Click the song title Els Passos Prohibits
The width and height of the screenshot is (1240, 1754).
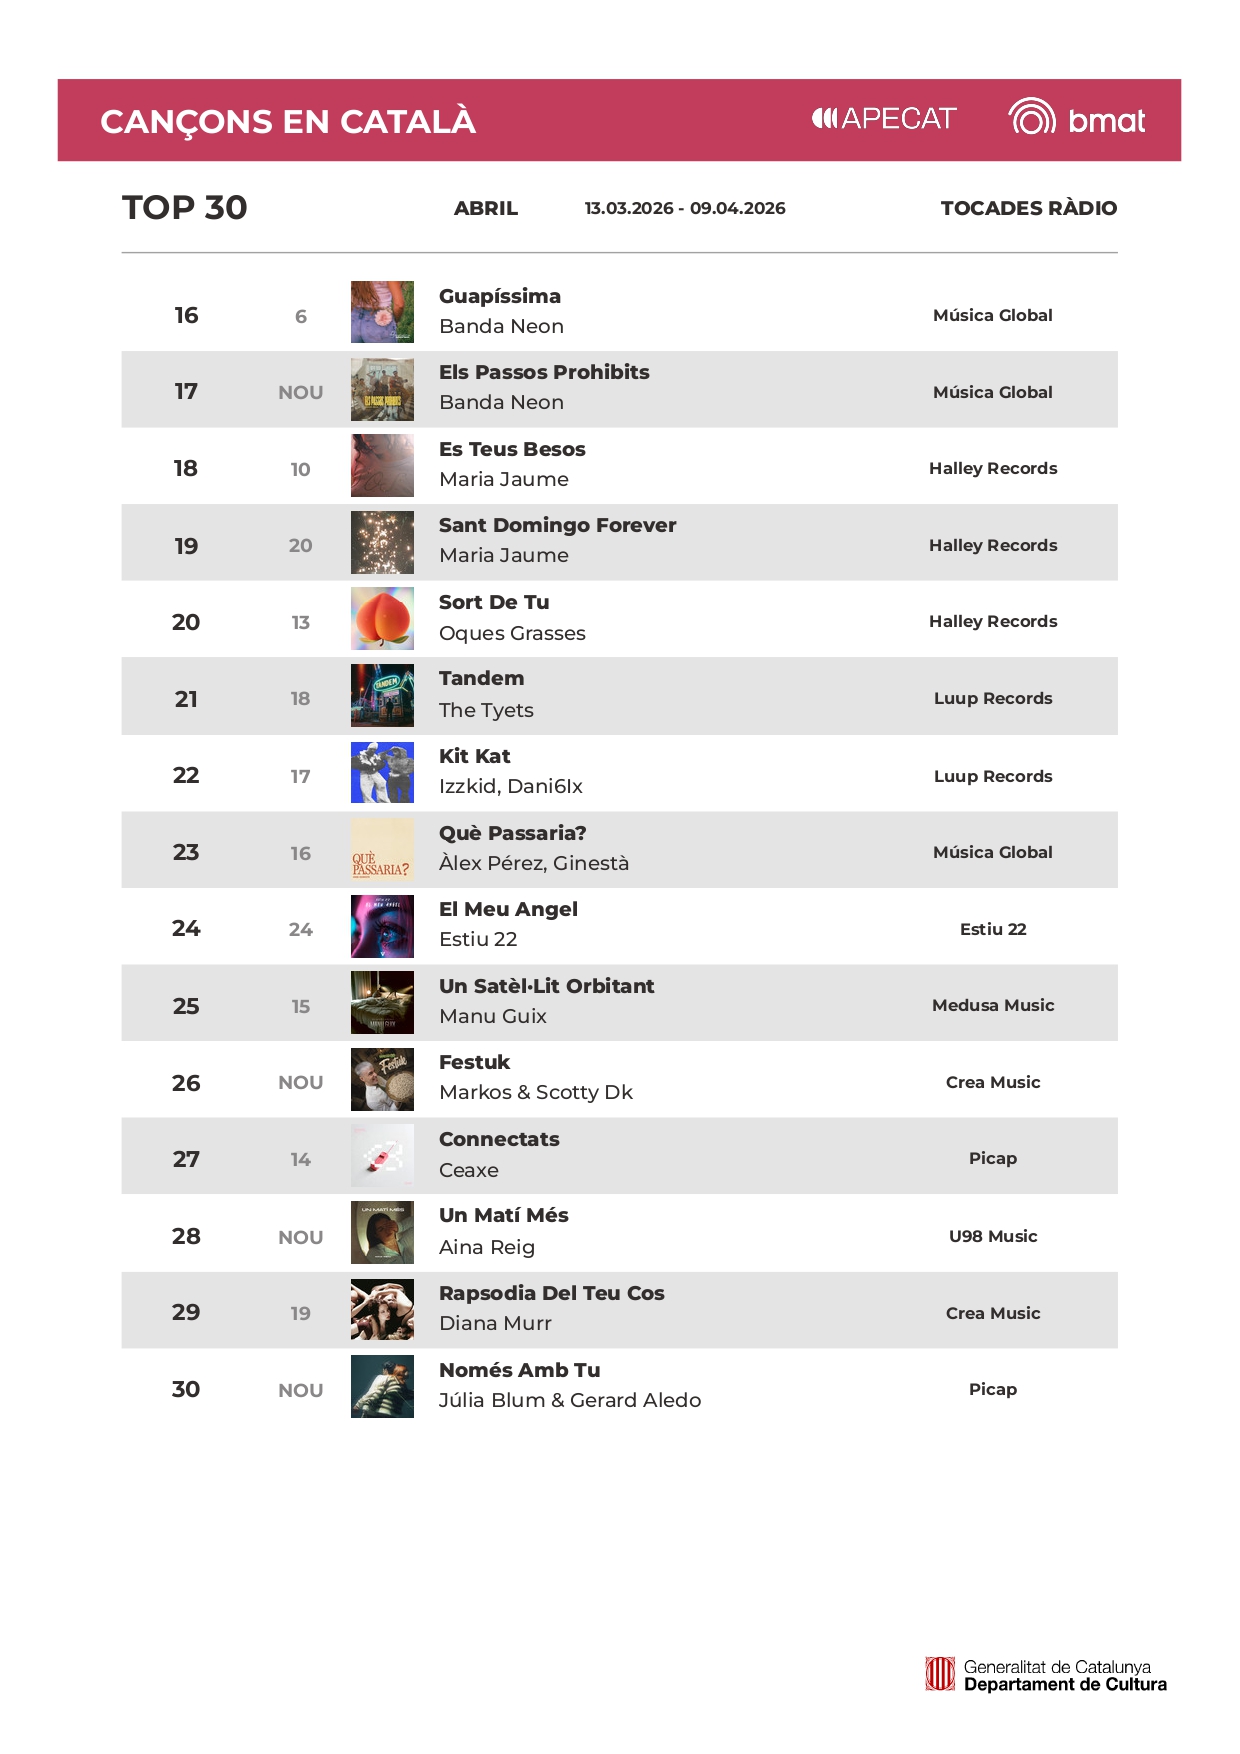pyautogui.click(x=544, y=372)
